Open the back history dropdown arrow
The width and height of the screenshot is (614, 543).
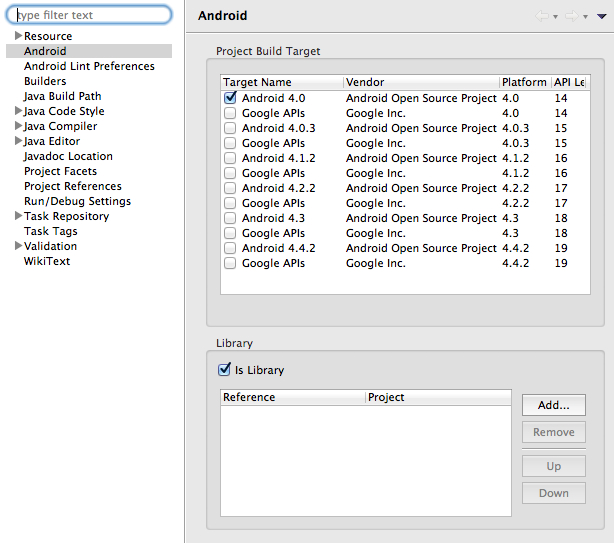[x=555, y=17]
